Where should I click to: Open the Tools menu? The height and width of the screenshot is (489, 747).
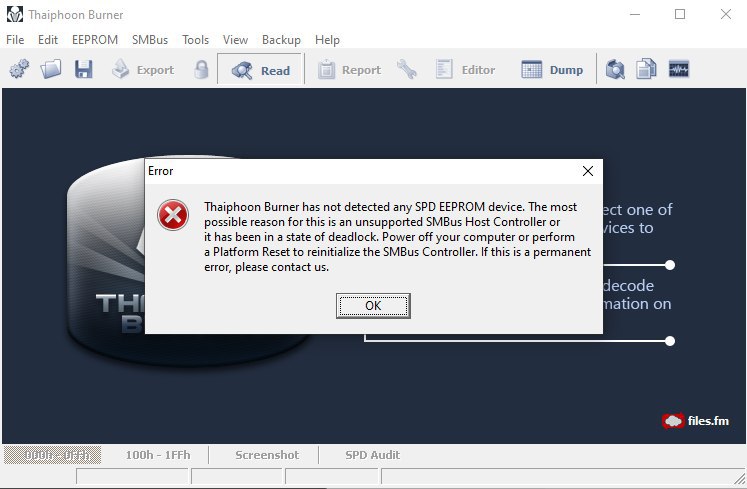pos(195,40)
